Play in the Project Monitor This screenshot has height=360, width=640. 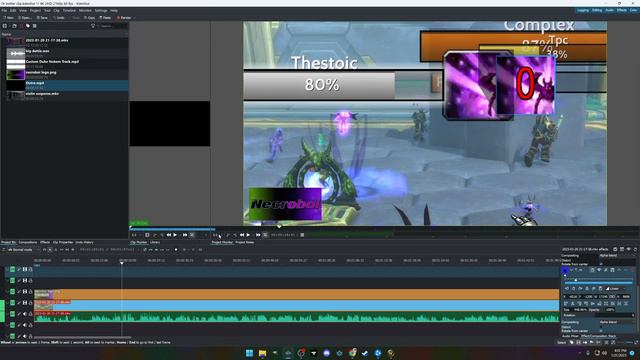248,235
